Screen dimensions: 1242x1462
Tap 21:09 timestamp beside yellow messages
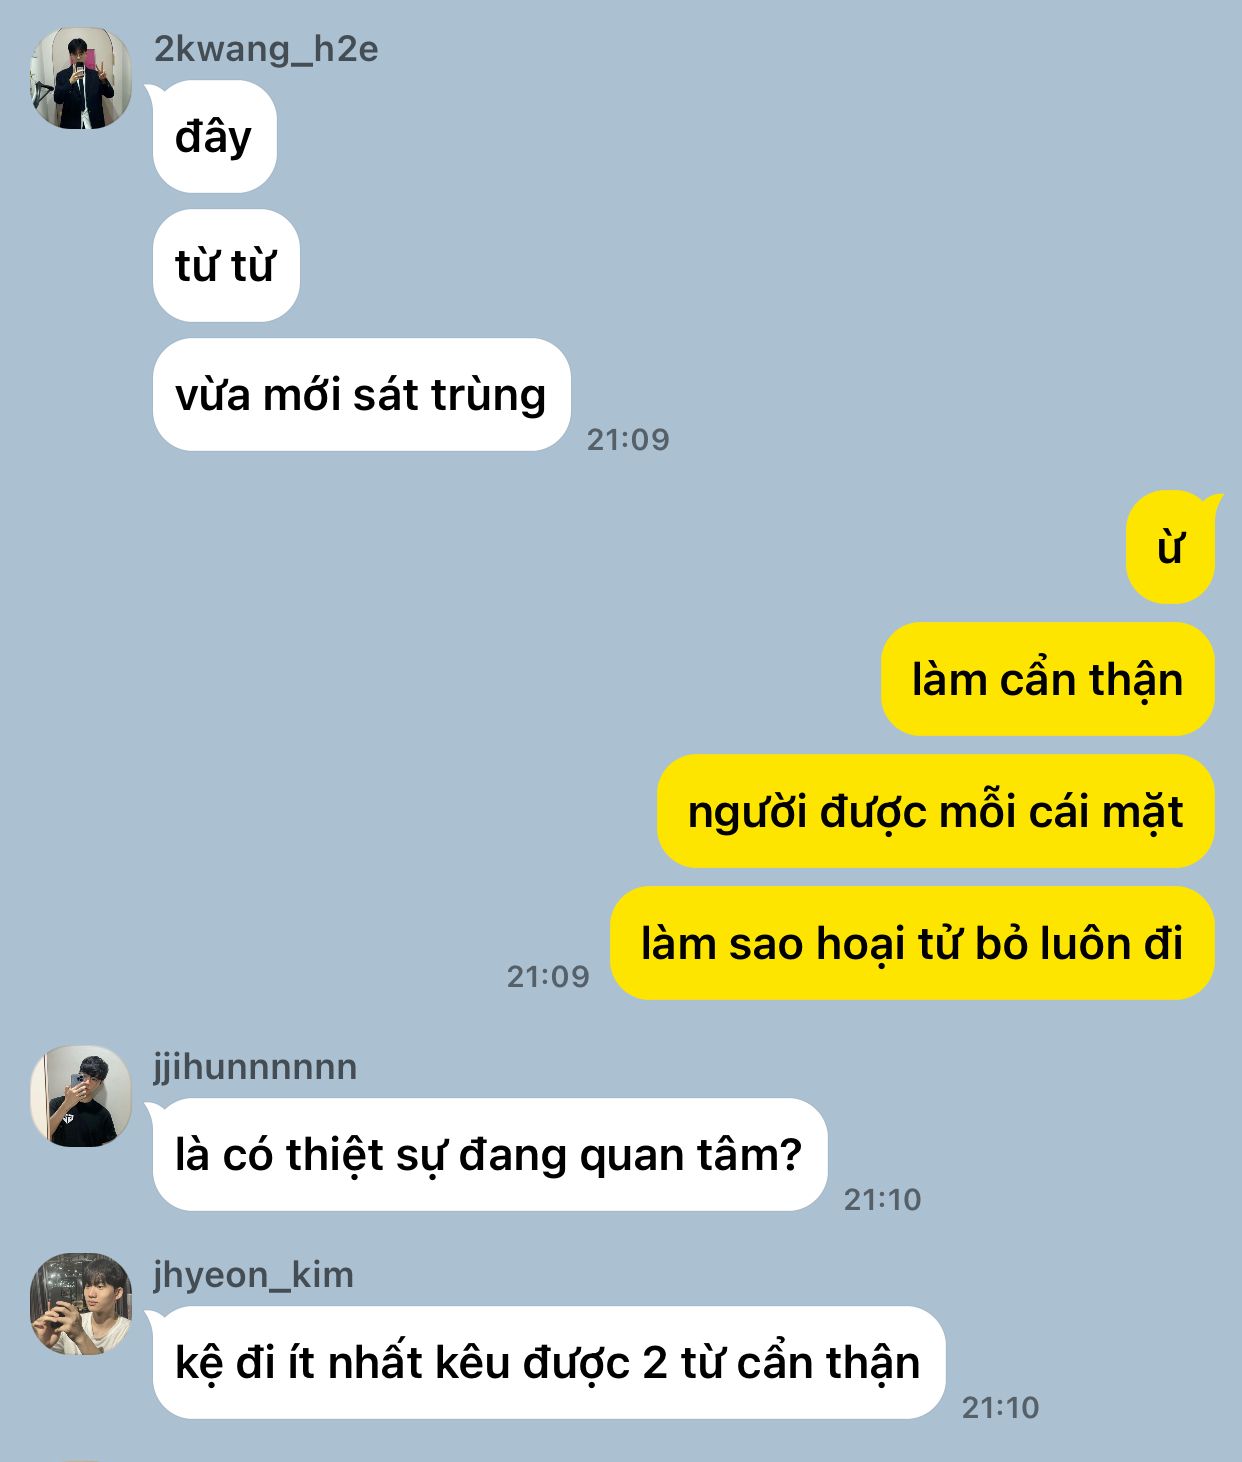548,976
